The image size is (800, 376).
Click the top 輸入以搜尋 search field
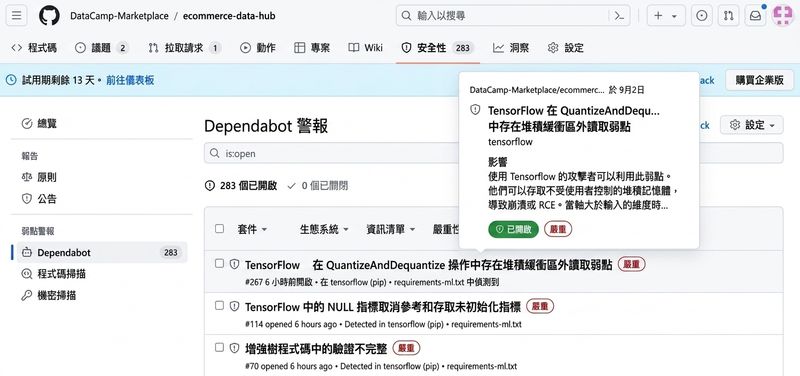[513, 16]
